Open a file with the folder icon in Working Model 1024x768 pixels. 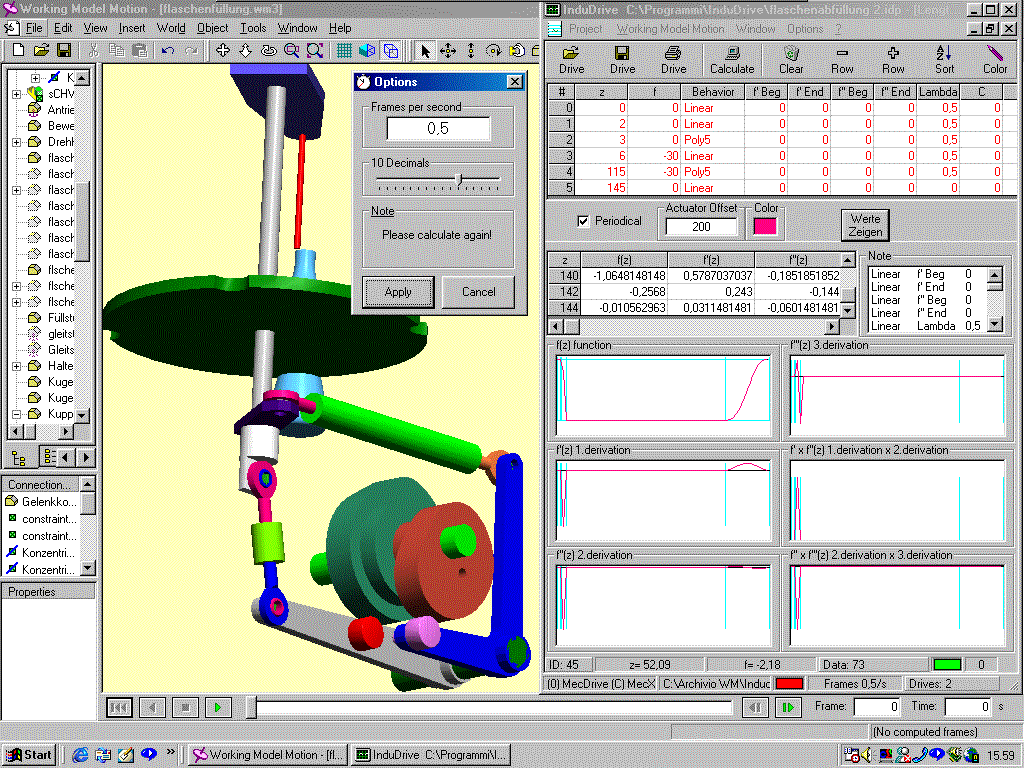coord(40,50)
